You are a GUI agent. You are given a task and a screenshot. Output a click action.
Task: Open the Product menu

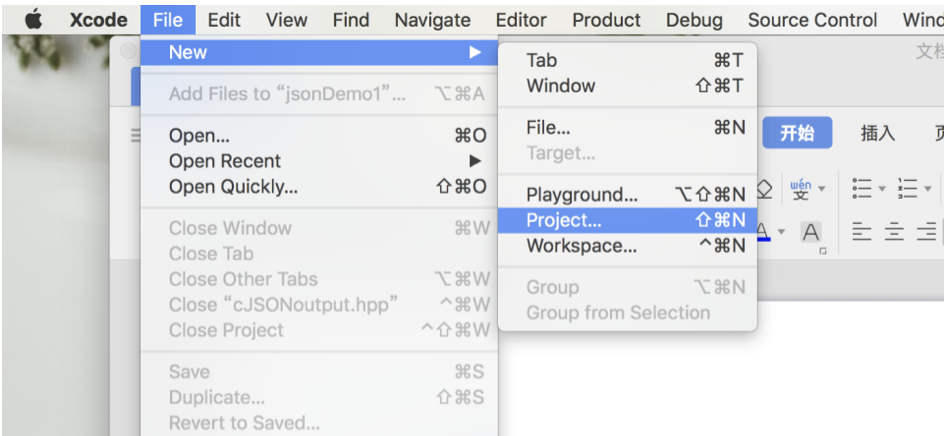[606, 20]
